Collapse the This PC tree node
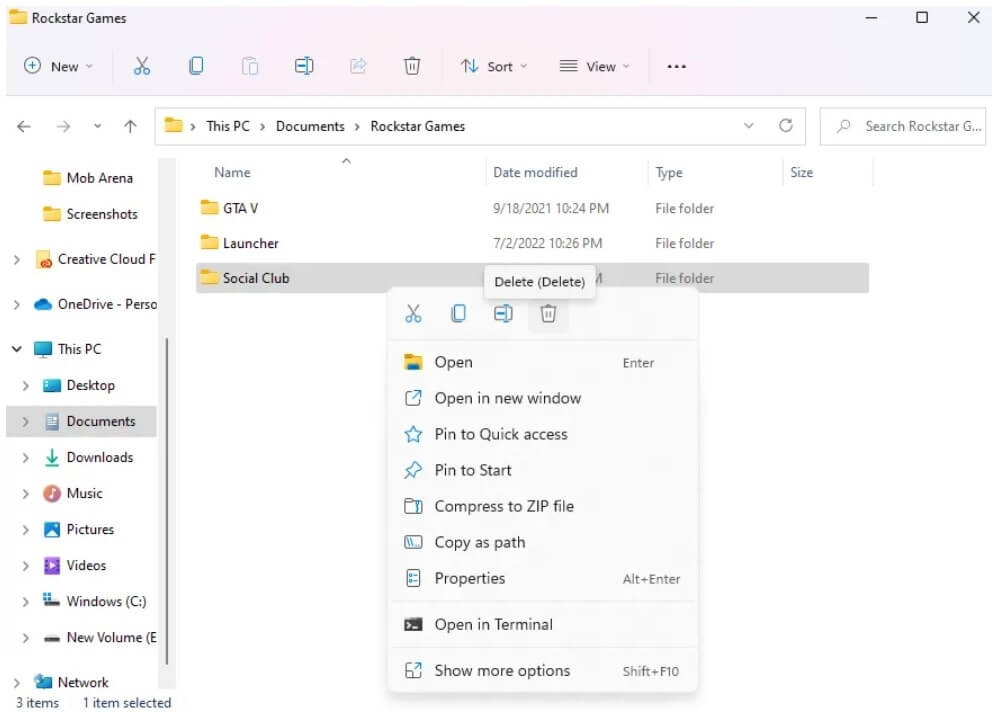The width and height of the screenshot is (994, 712). pyautogui.click(x=17, y=349)
